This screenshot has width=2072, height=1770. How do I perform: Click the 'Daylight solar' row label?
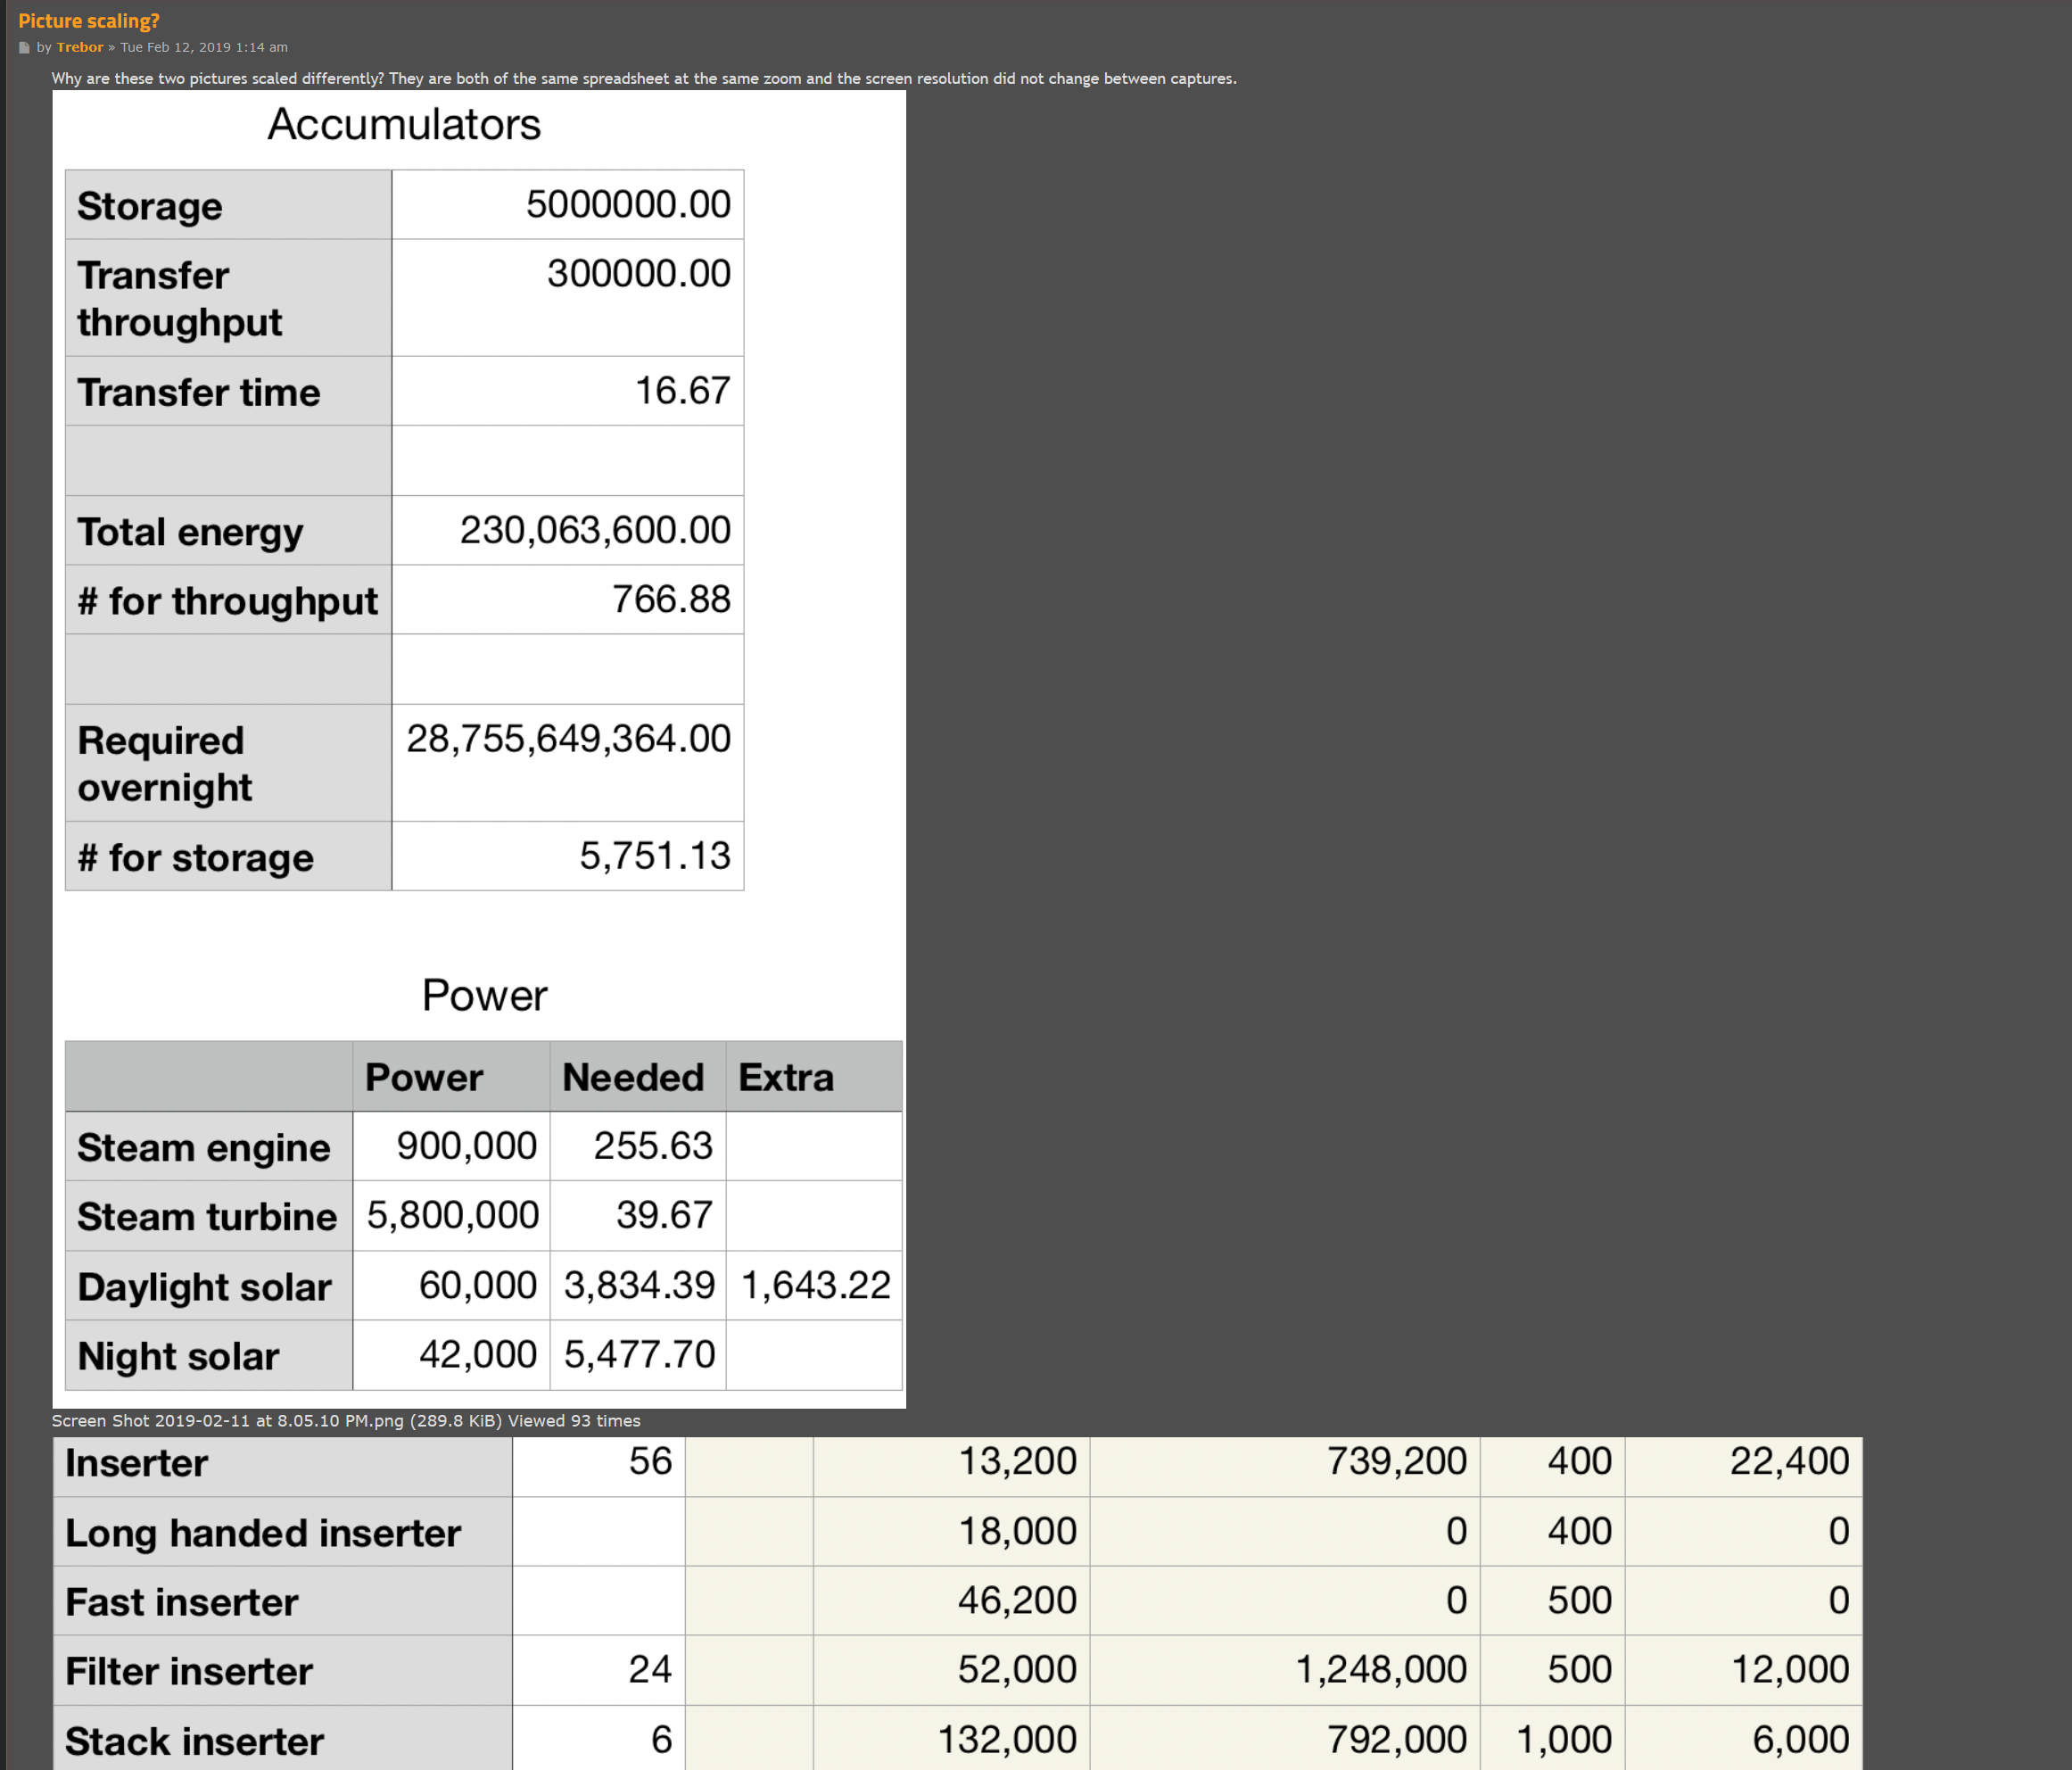204,1287
